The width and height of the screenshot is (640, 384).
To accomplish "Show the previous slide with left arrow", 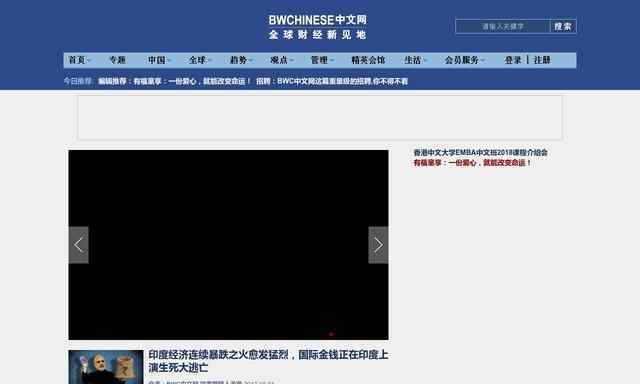I will (x=78, y=245).
